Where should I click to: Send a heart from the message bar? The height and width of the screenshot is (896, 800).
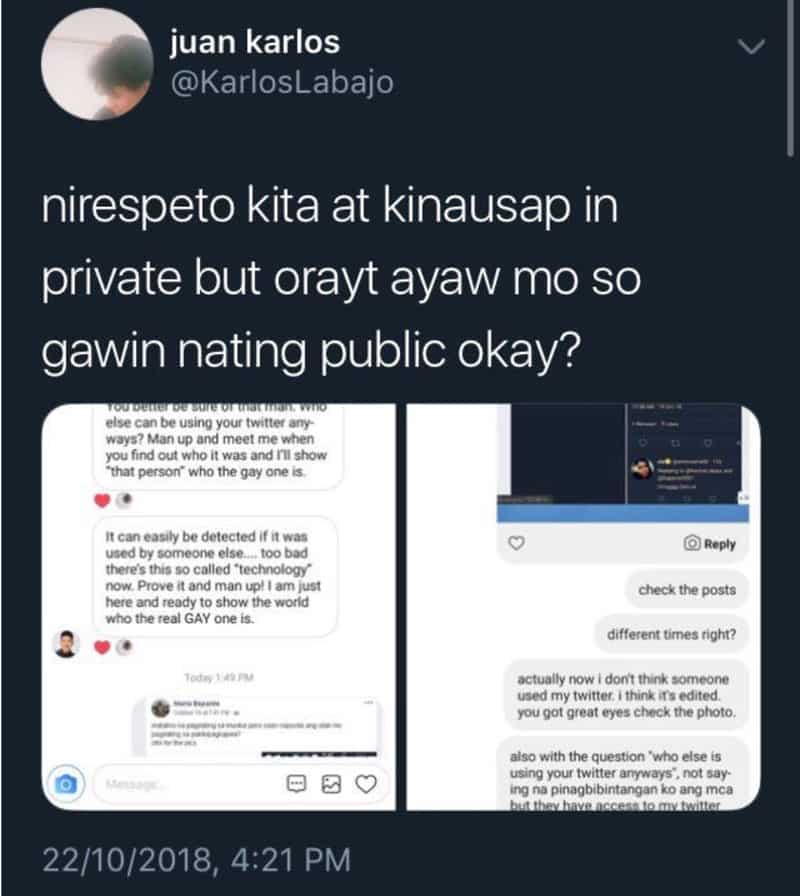tap(366, 784)
